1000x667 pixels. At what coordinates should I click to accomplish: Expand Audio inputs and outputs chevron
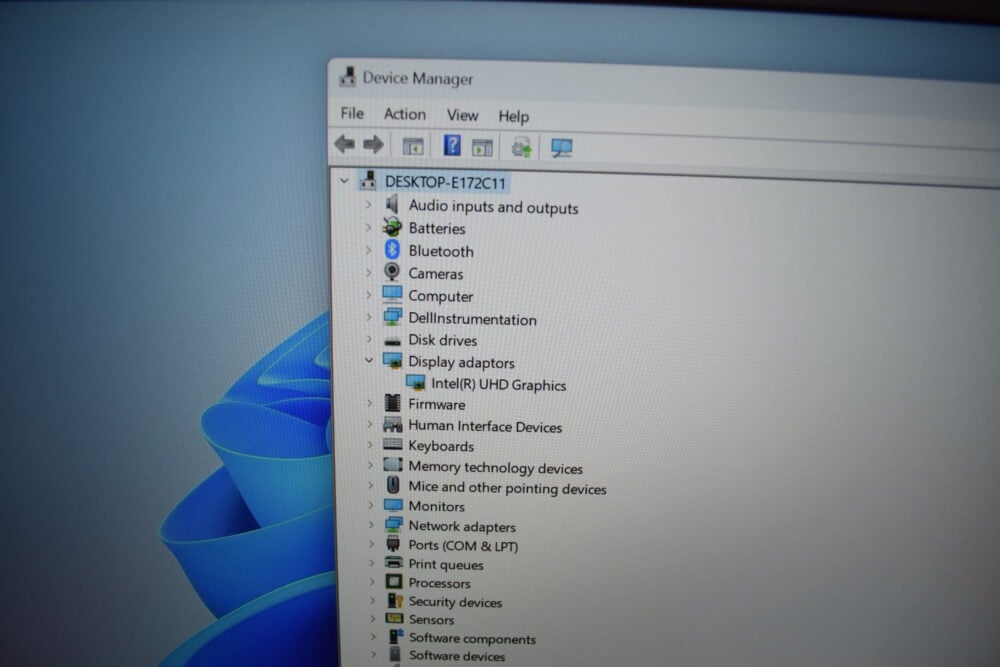368,205
